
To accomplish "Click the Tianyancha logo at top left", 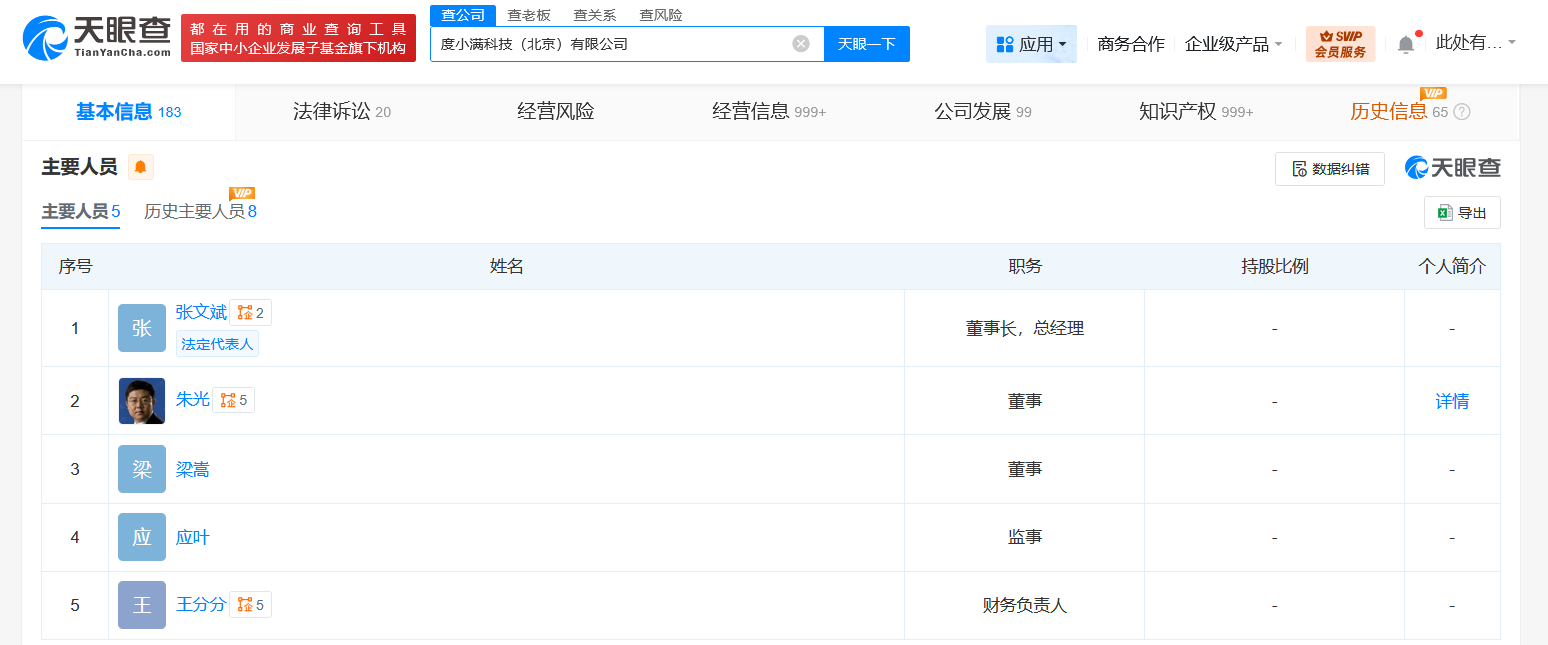I will (97, 38).
